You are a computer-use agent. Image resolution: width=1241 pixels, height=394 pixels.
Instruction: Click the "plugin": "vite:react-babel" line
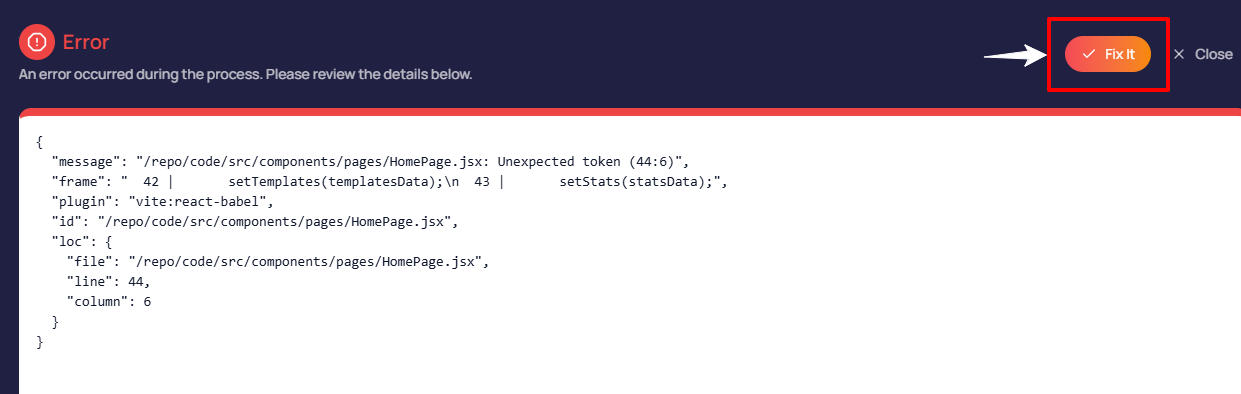(162, 201)
